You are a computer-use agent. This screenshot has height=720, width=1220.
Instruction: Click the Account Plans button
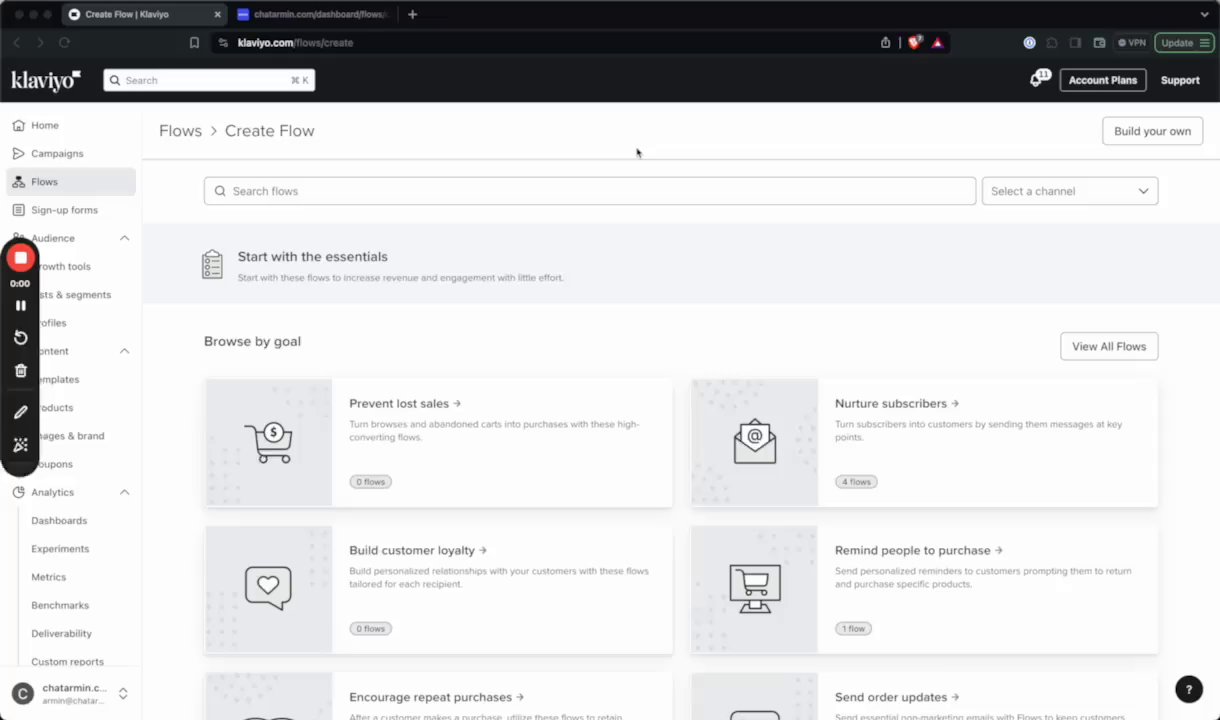click(1102, 80)
